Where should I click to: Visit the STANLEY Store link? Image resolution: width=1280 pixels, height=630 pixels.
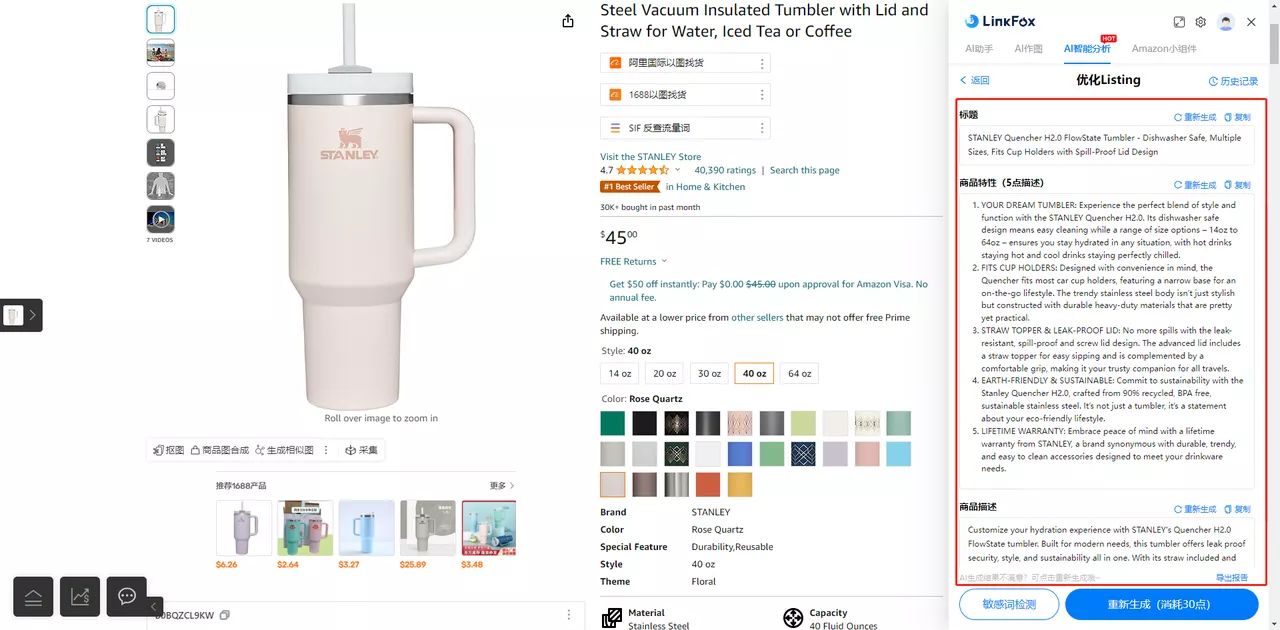click(x=650, y=156)
